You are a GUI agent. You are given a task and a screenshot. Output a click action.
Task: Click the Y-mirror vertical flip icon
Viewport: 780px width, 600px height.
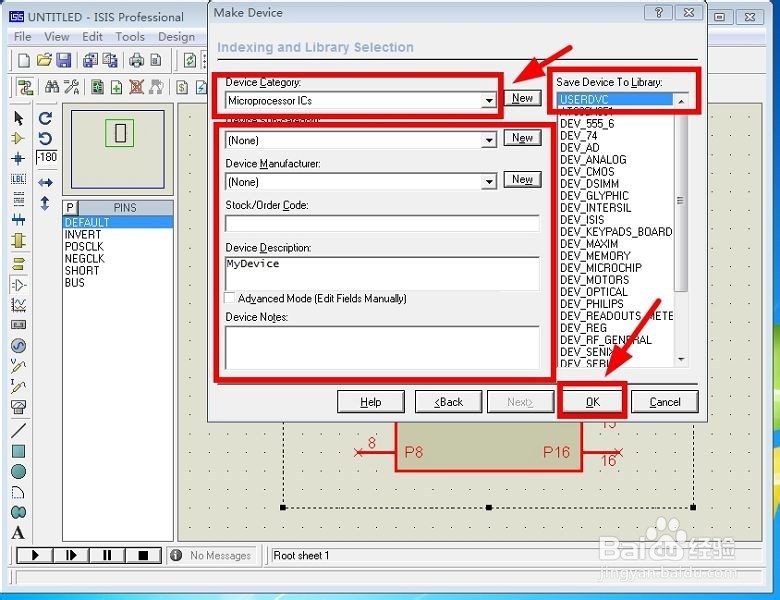click(45, 203)
